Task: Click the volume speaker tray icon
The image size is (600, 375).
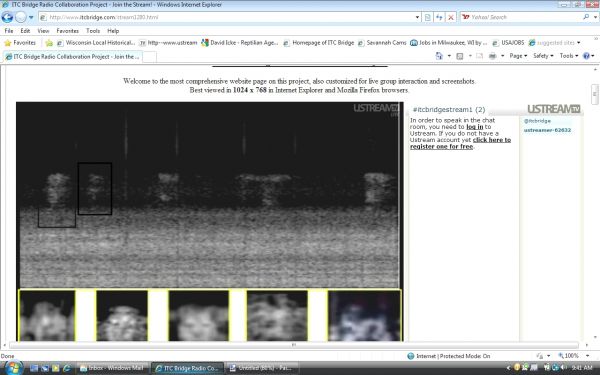Action: [564, 368]
